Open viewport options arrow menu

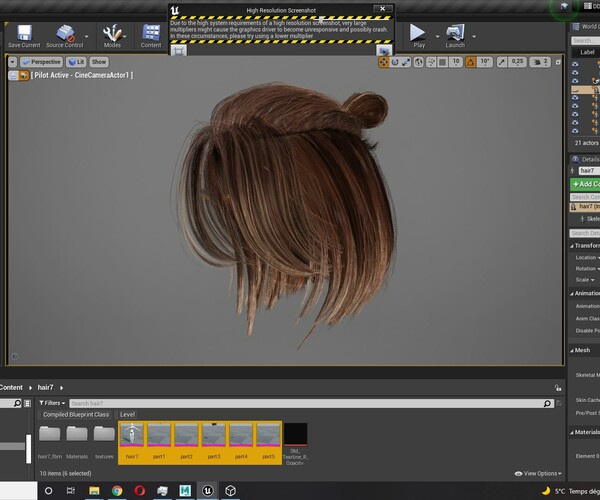pos(13,62)
